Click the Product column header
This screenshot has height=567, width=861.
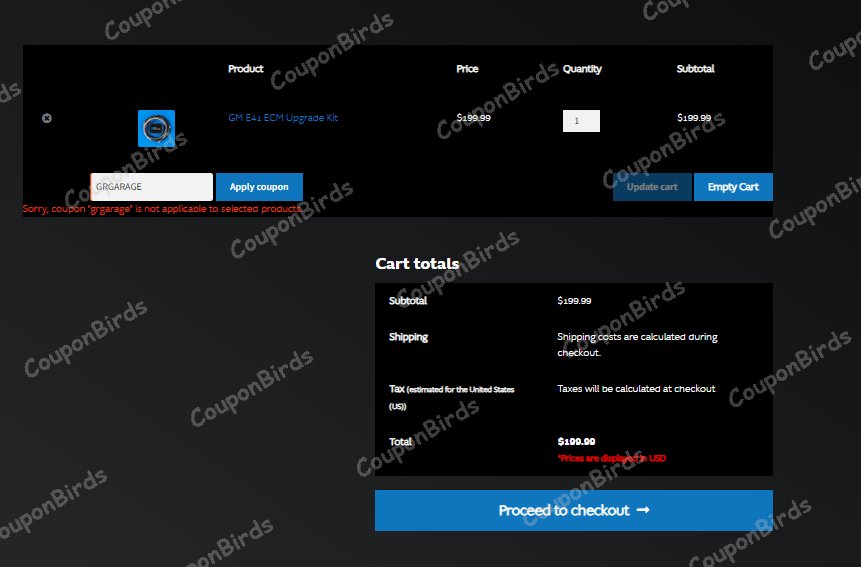coord(246,69)
